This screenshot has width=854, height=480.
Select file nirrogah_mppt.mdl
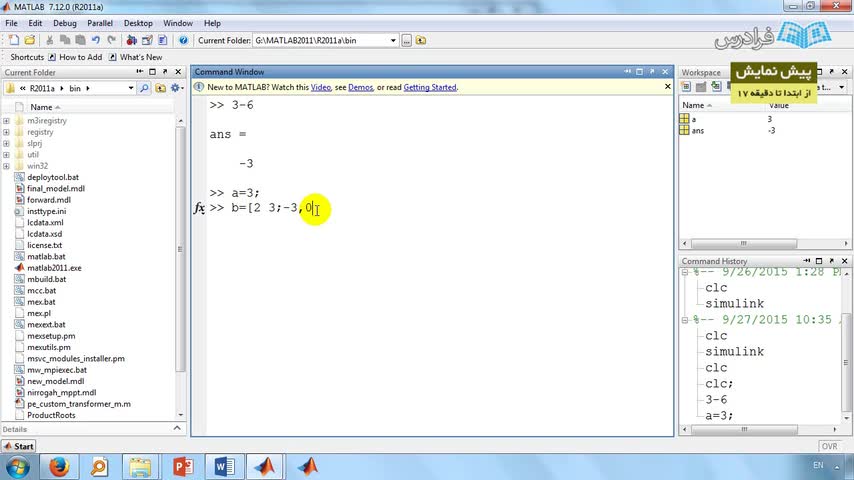click(x=62, y=392)
